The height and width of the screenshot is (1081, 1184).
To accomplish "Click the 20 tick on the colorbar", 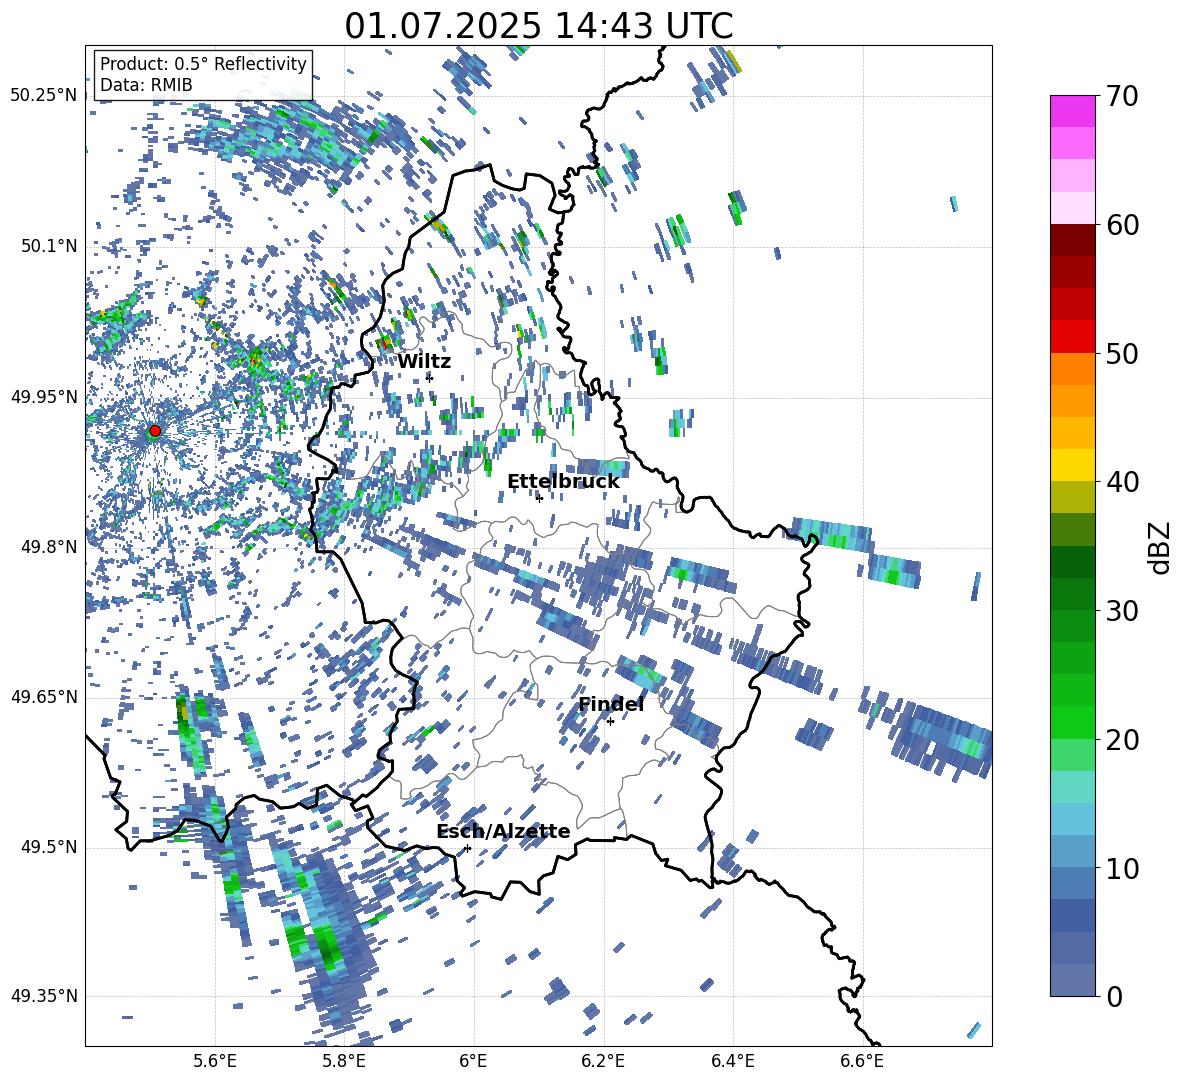I will [x=1121, y=739].
